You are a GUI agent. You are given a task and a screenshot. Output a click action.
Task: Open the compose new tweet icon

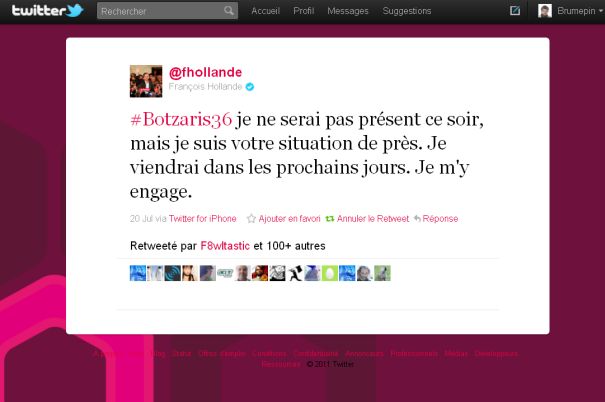pos(515,11)
